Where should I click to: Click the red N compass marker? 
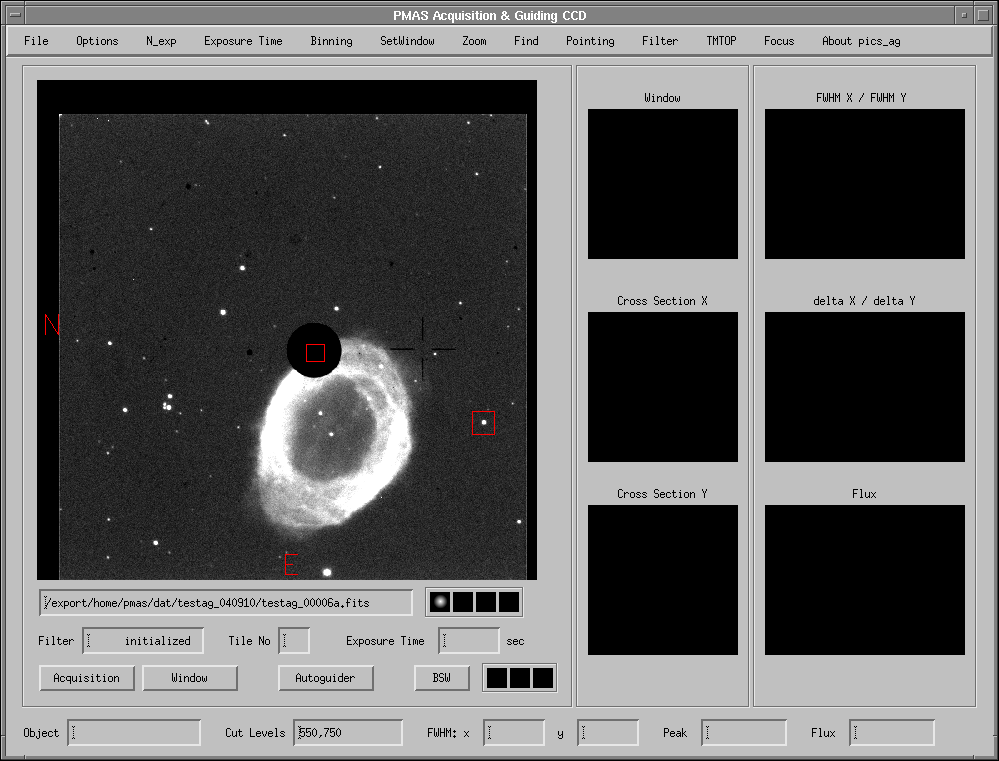(53, 325)
